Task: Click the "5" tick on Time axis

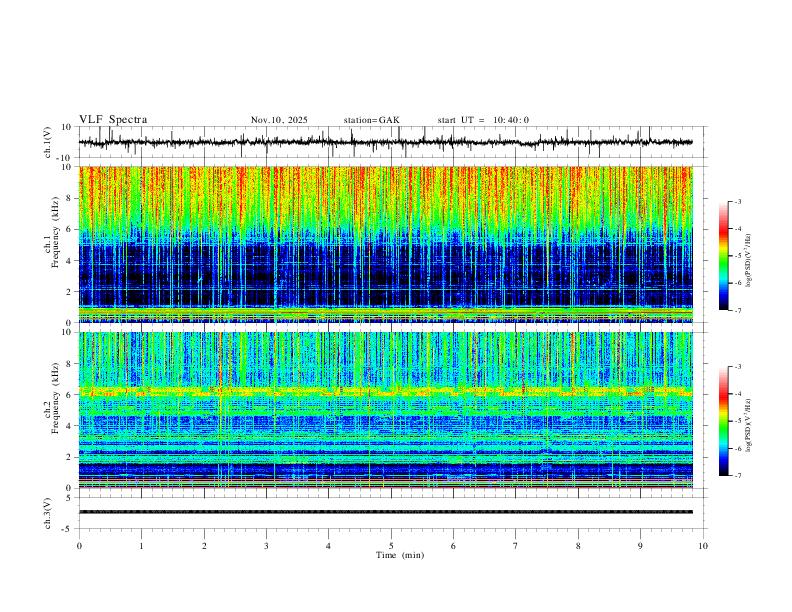Action: pos(391,546)
